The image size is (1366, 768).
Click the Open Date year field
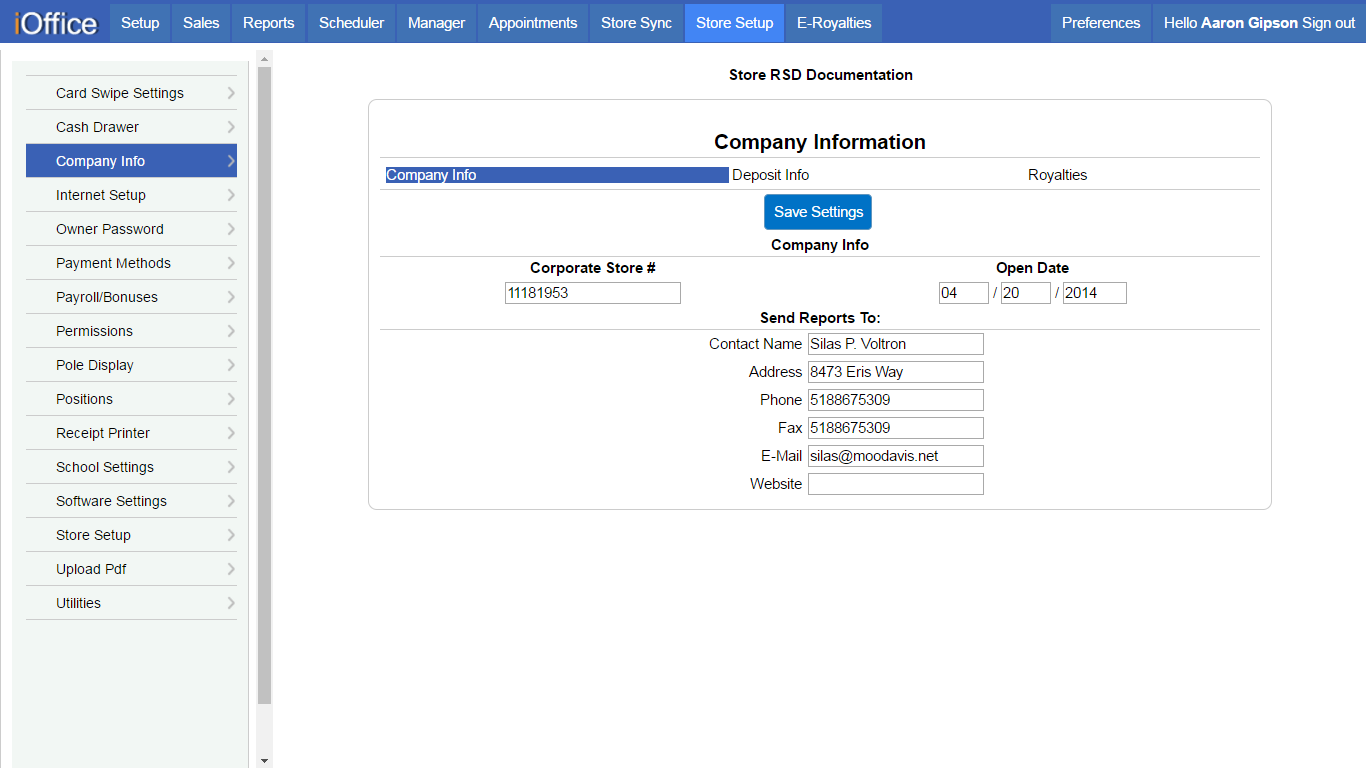[1095, 293]
